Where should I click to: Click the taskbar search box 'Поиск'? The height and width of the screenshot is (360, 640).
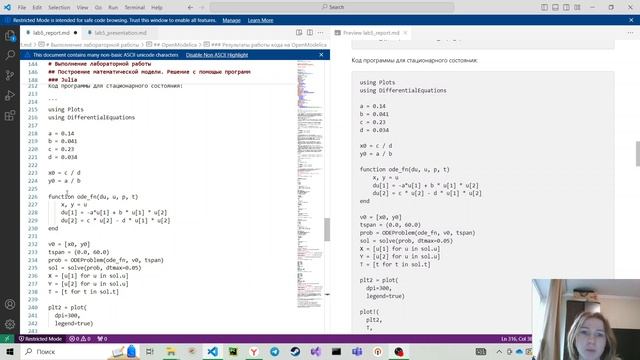pos(62,351)
